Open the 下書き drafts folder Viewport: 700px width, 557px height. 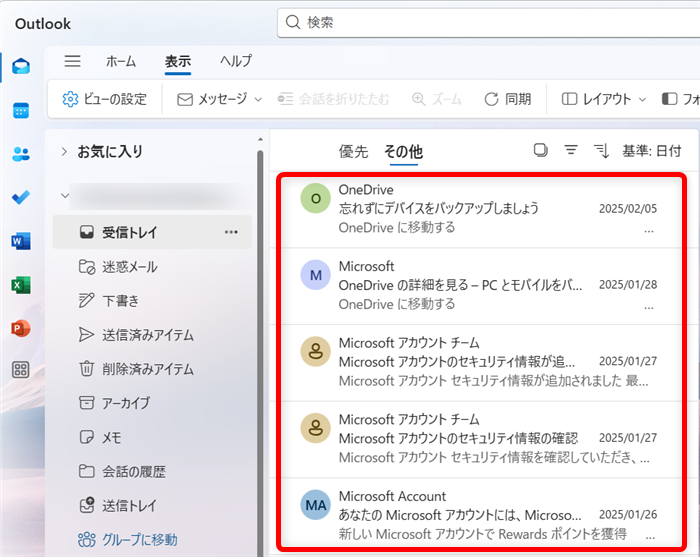coord(152,301)
